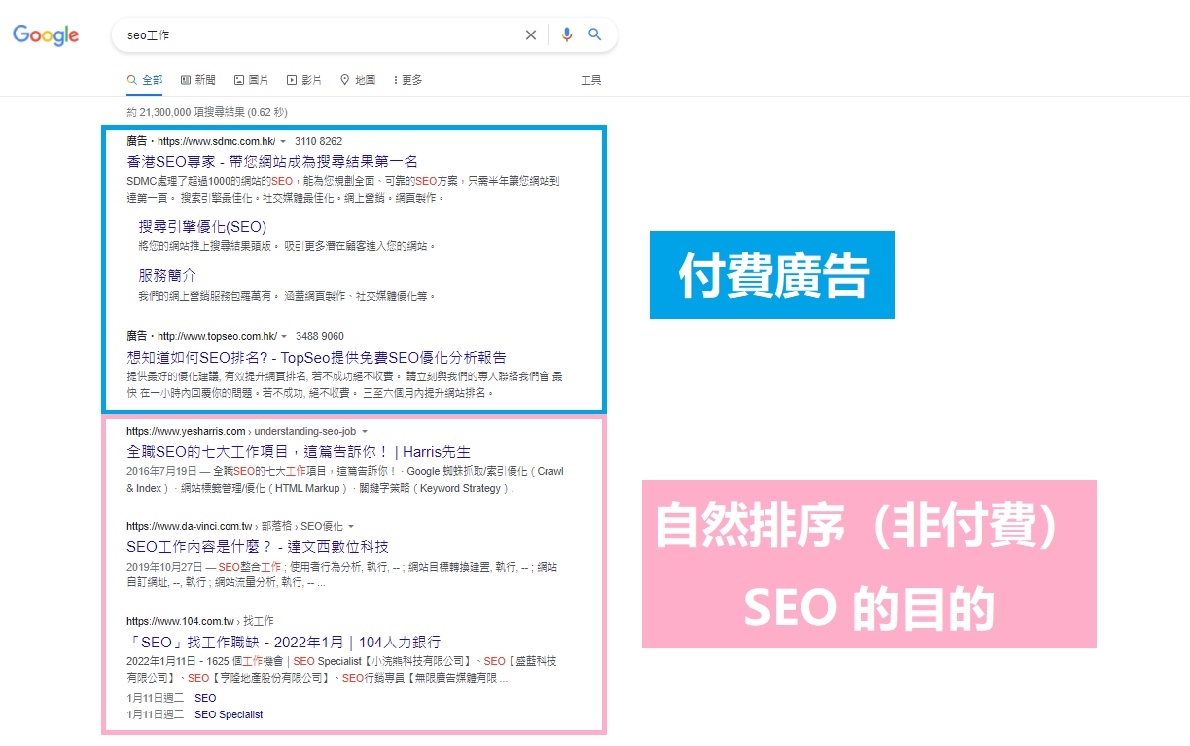This screenshot has height=746, width=1190.
Task: Open the 搜尋引擎優化(SEO) sitelink
Action: [x=201, y=226]
